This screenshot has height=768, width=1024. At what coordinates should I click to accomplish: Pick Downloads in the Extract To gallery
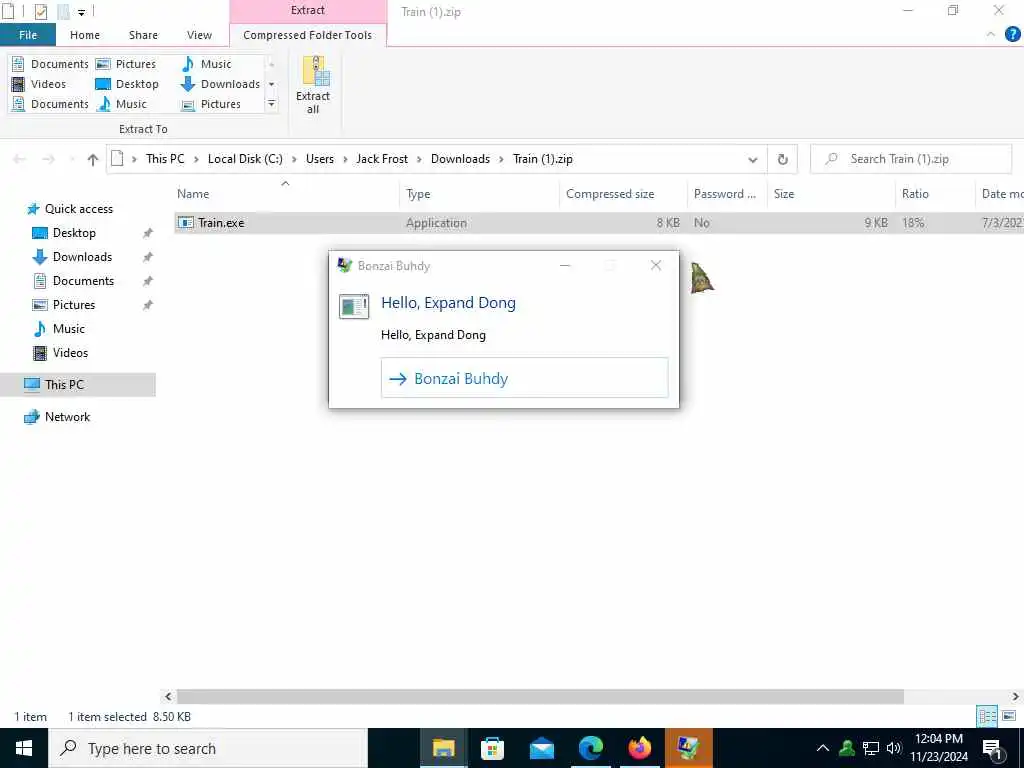pyautogui.click(x=221, y=84)
